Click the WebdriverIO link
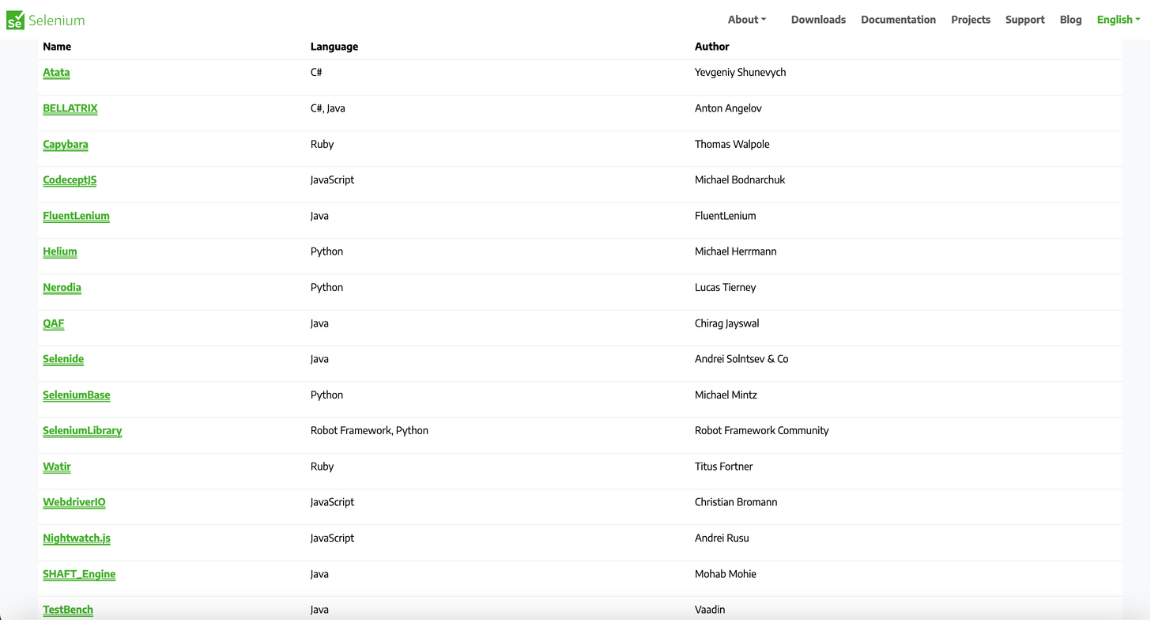Screen dimensions: 1150x620 [x=74, y=502]
